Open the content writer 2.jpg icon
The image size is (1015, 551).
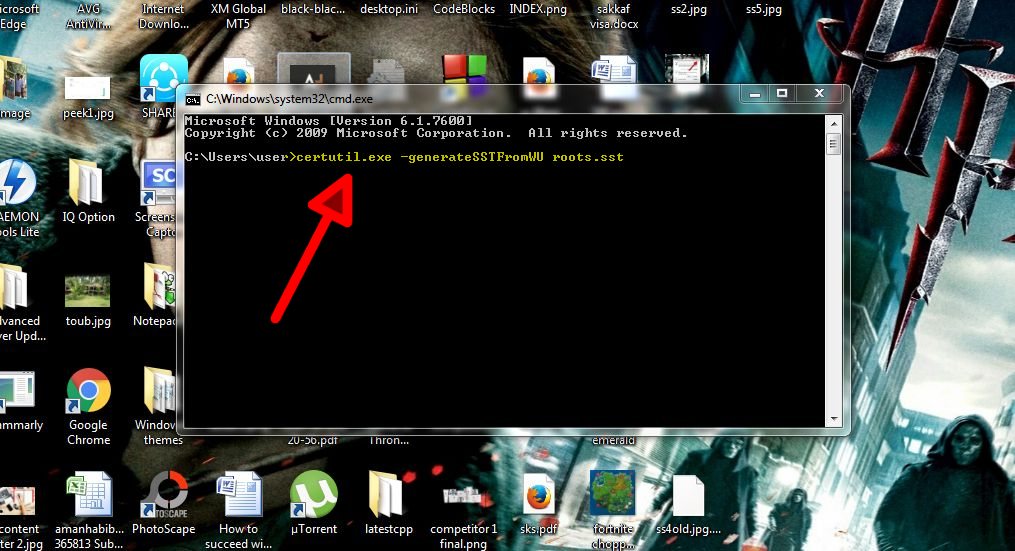17,500
